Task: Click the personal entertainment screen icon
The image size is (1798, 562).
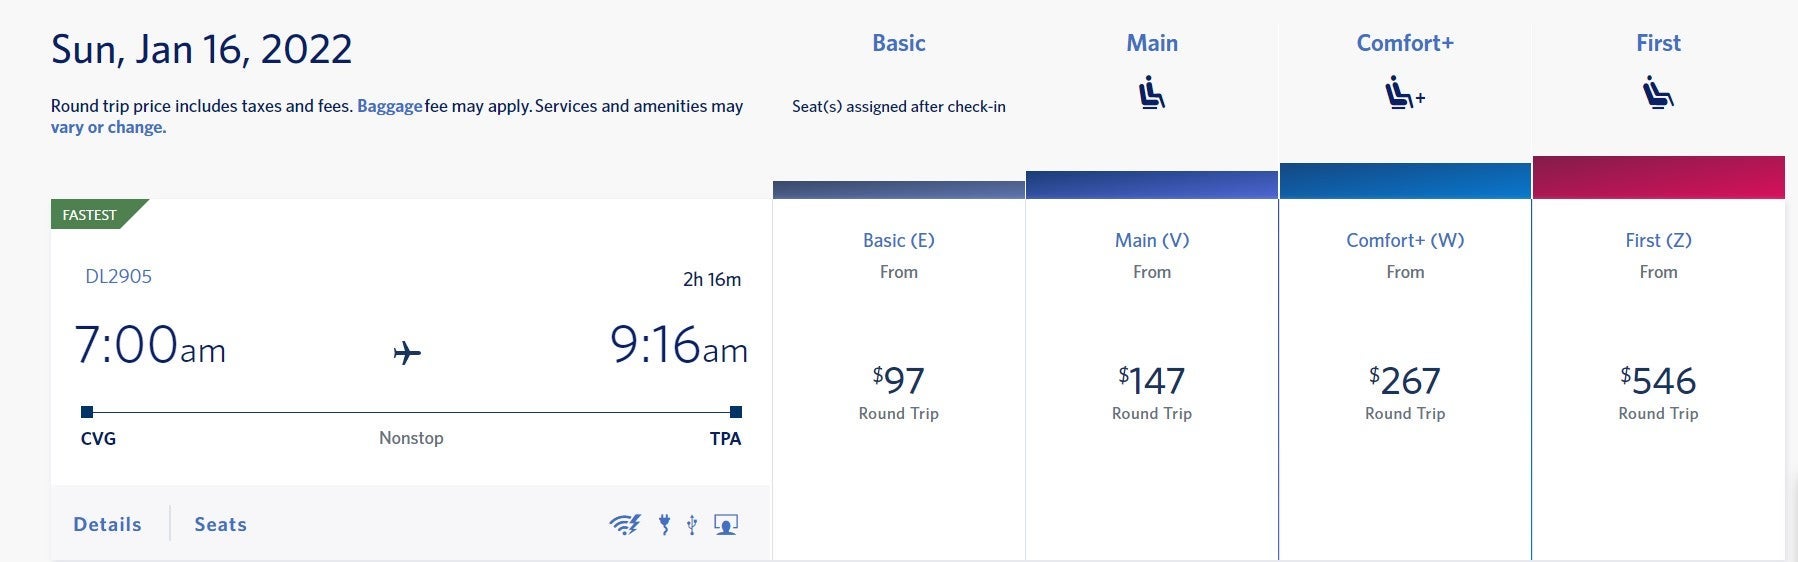Action: pyautogui.click(x=726, y=524)
